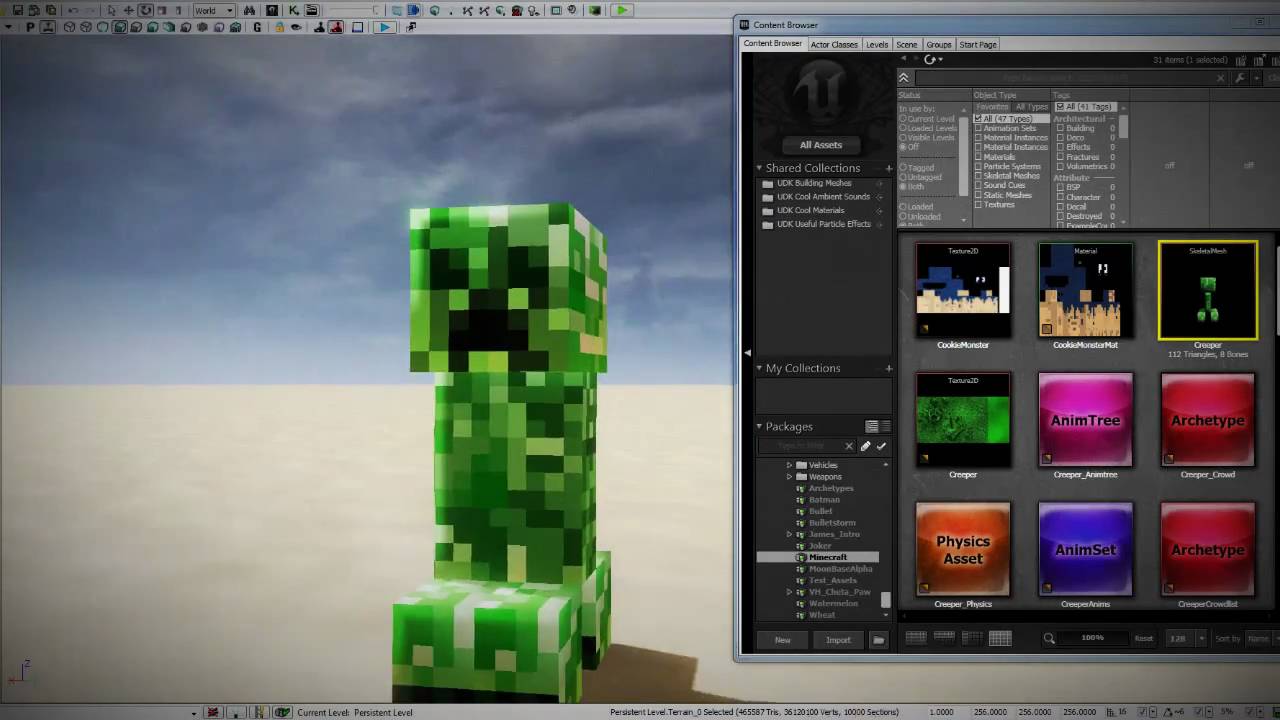Select the highlighted lit view mode icon
Image resolution: width=1280 pixels, height=720 pixels.
119,27
